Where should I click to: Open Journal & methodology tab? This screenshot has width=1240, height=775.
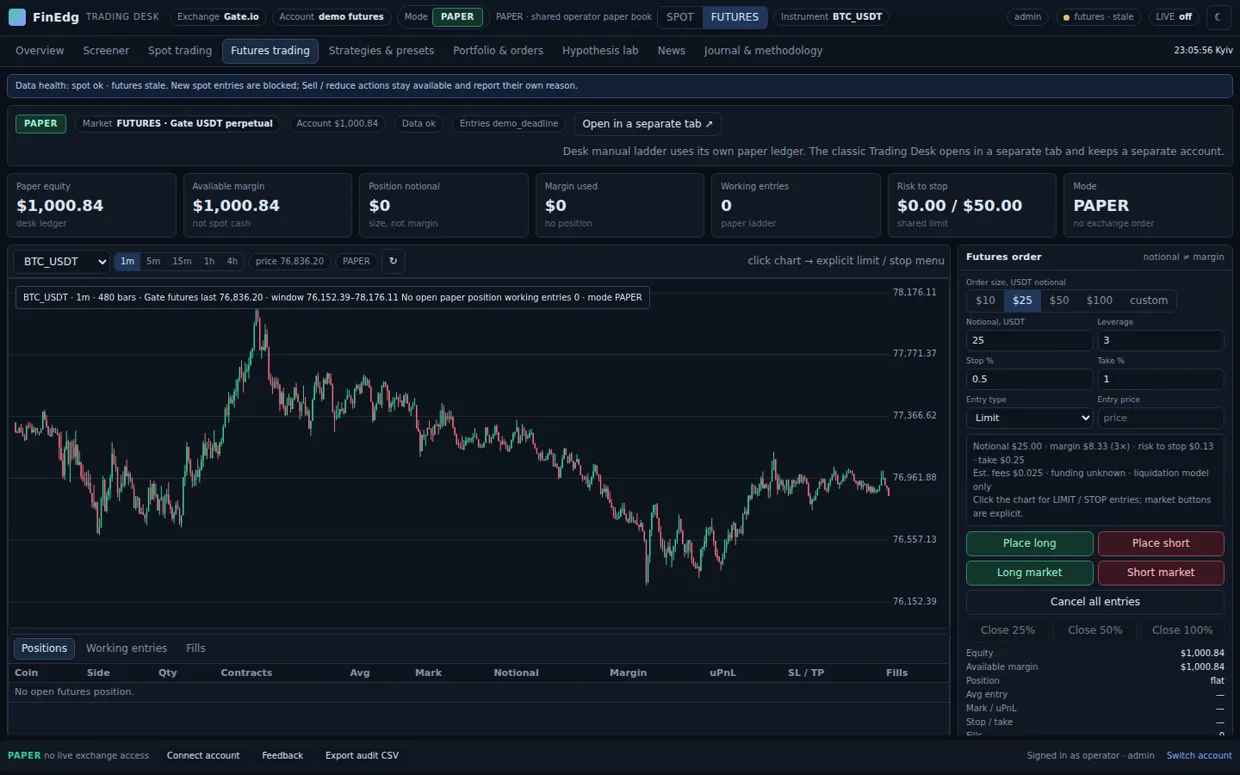(x=763, y=51)
